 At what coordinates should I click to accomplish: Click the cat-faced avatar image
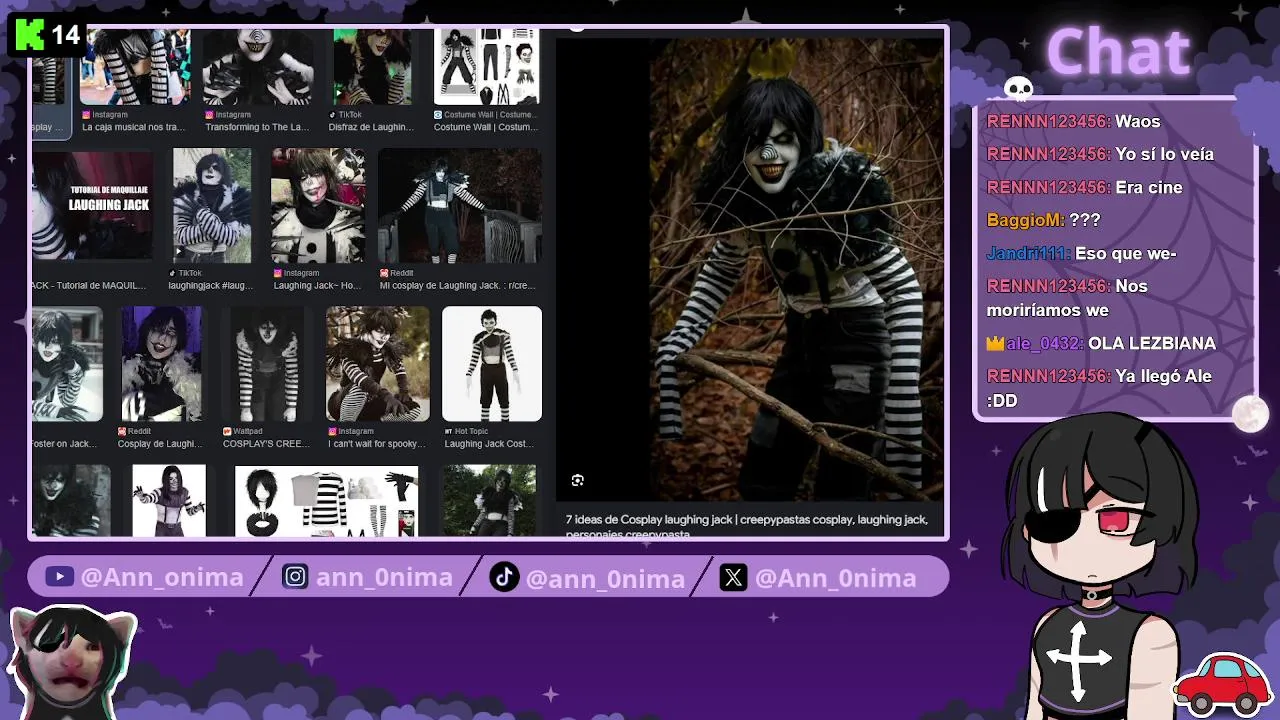[72, 662]
